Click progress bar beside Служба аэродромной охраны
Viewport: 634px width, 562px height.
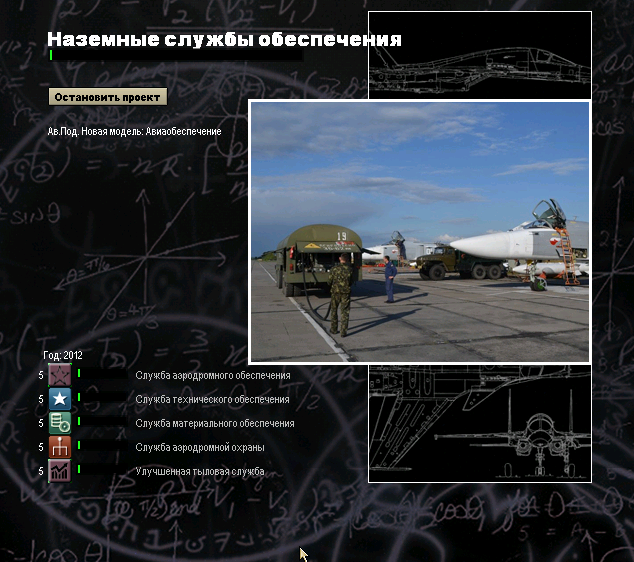(102, 445)
